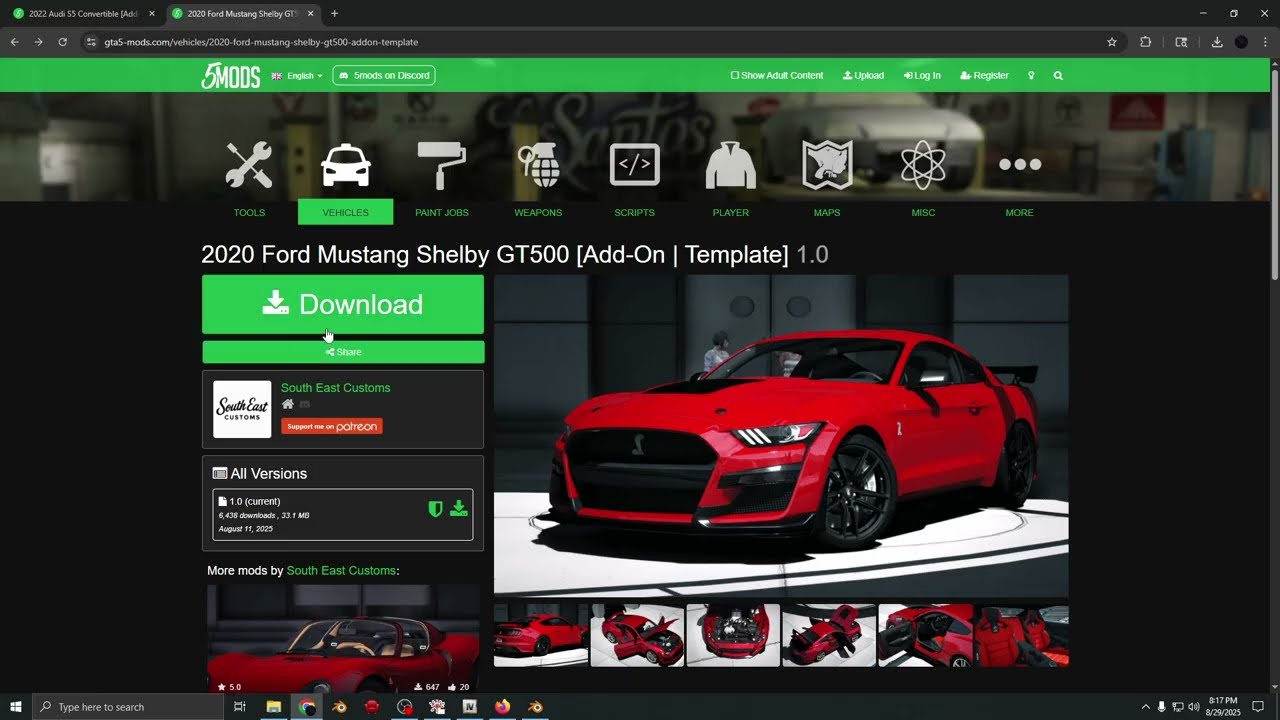Select the TOOLS menu label
Viewport: 1280px width, 720px height.
(x=249, y=212)
